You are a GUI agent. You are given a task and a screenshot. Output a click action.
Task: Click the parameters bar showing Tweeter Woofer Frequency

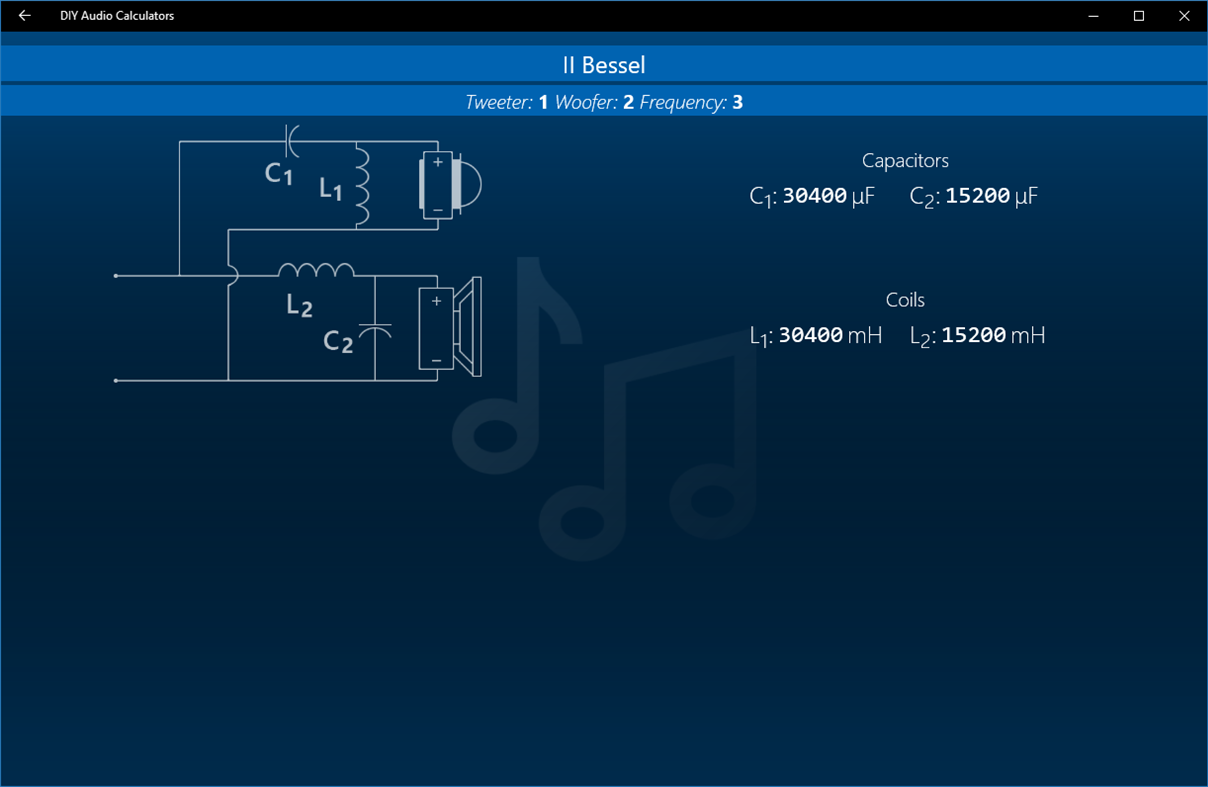tap(604, 102)
